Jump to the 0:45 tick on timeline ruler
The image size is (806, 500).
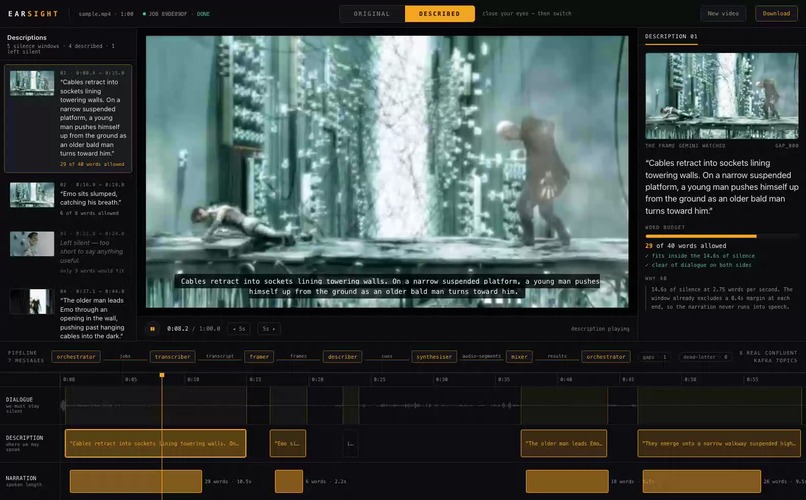[628, 379]
